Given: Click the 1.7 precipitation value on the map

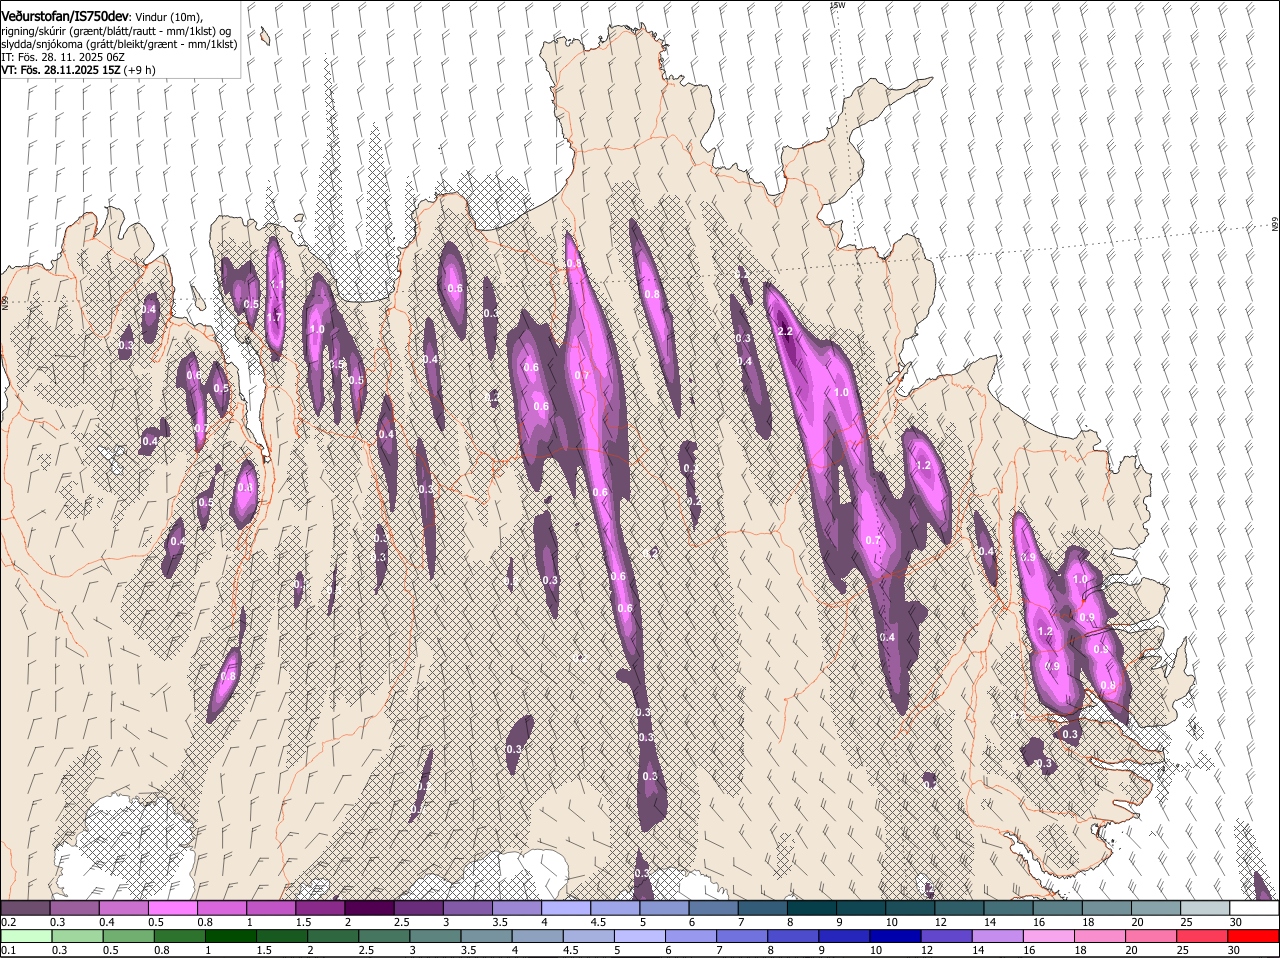Looking at the screenshot, I should pyautogui.click(x=275, y=317).
